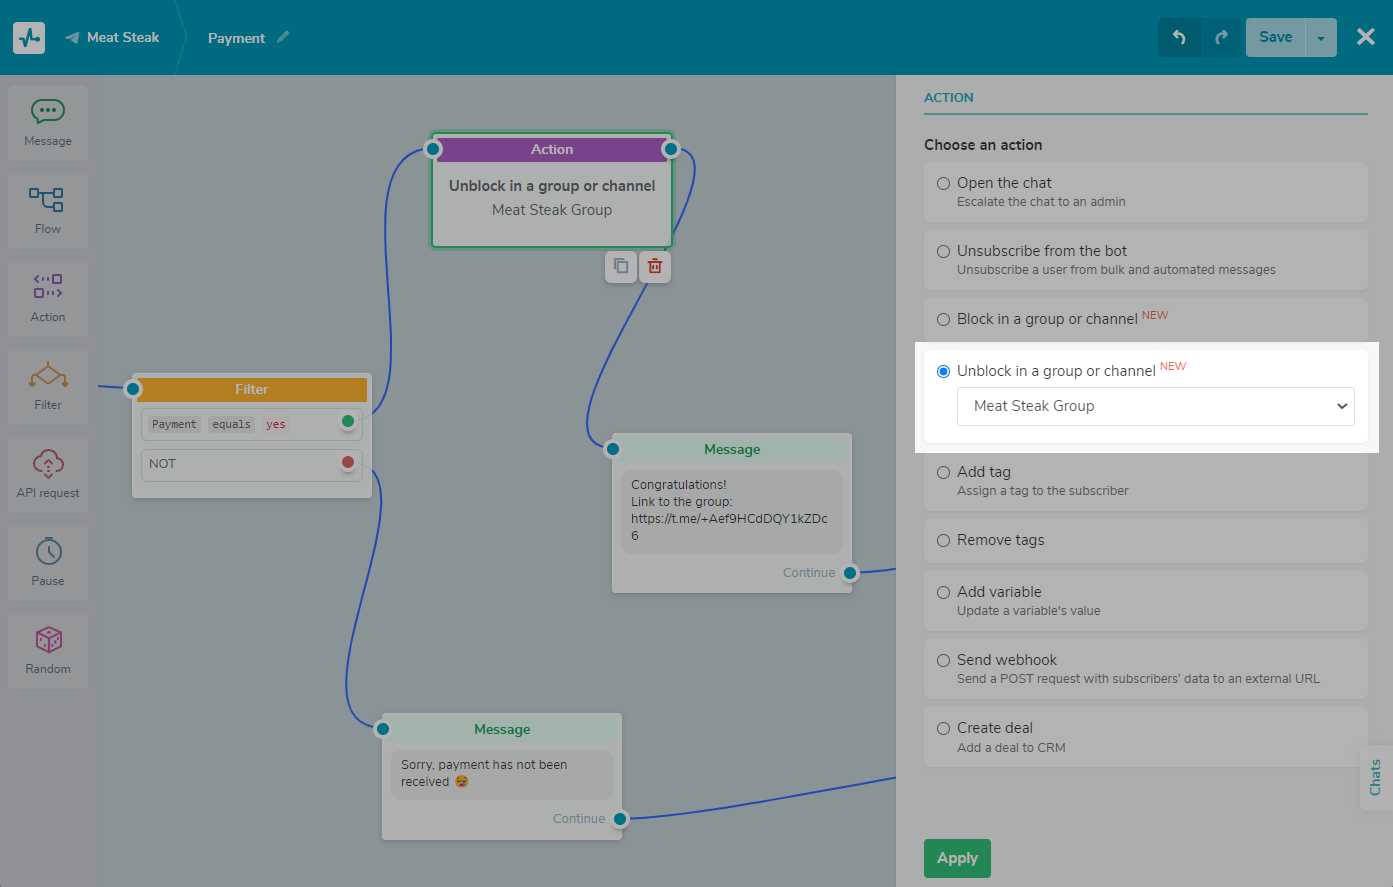
Task: Pick the API request sidebar icon
Action: coord(48,474)
